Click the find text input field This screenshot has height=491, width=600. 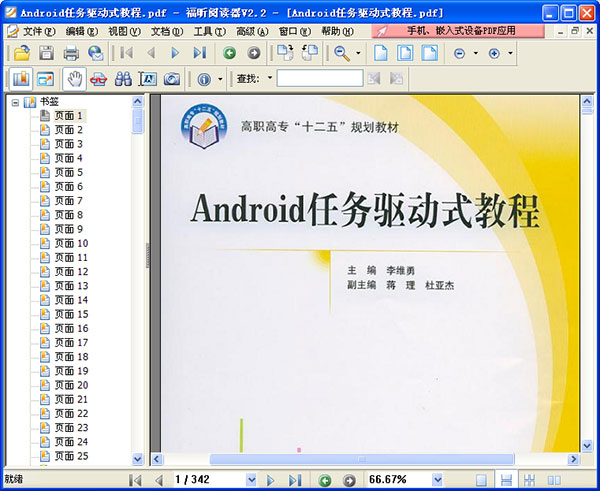click(320, 78)
